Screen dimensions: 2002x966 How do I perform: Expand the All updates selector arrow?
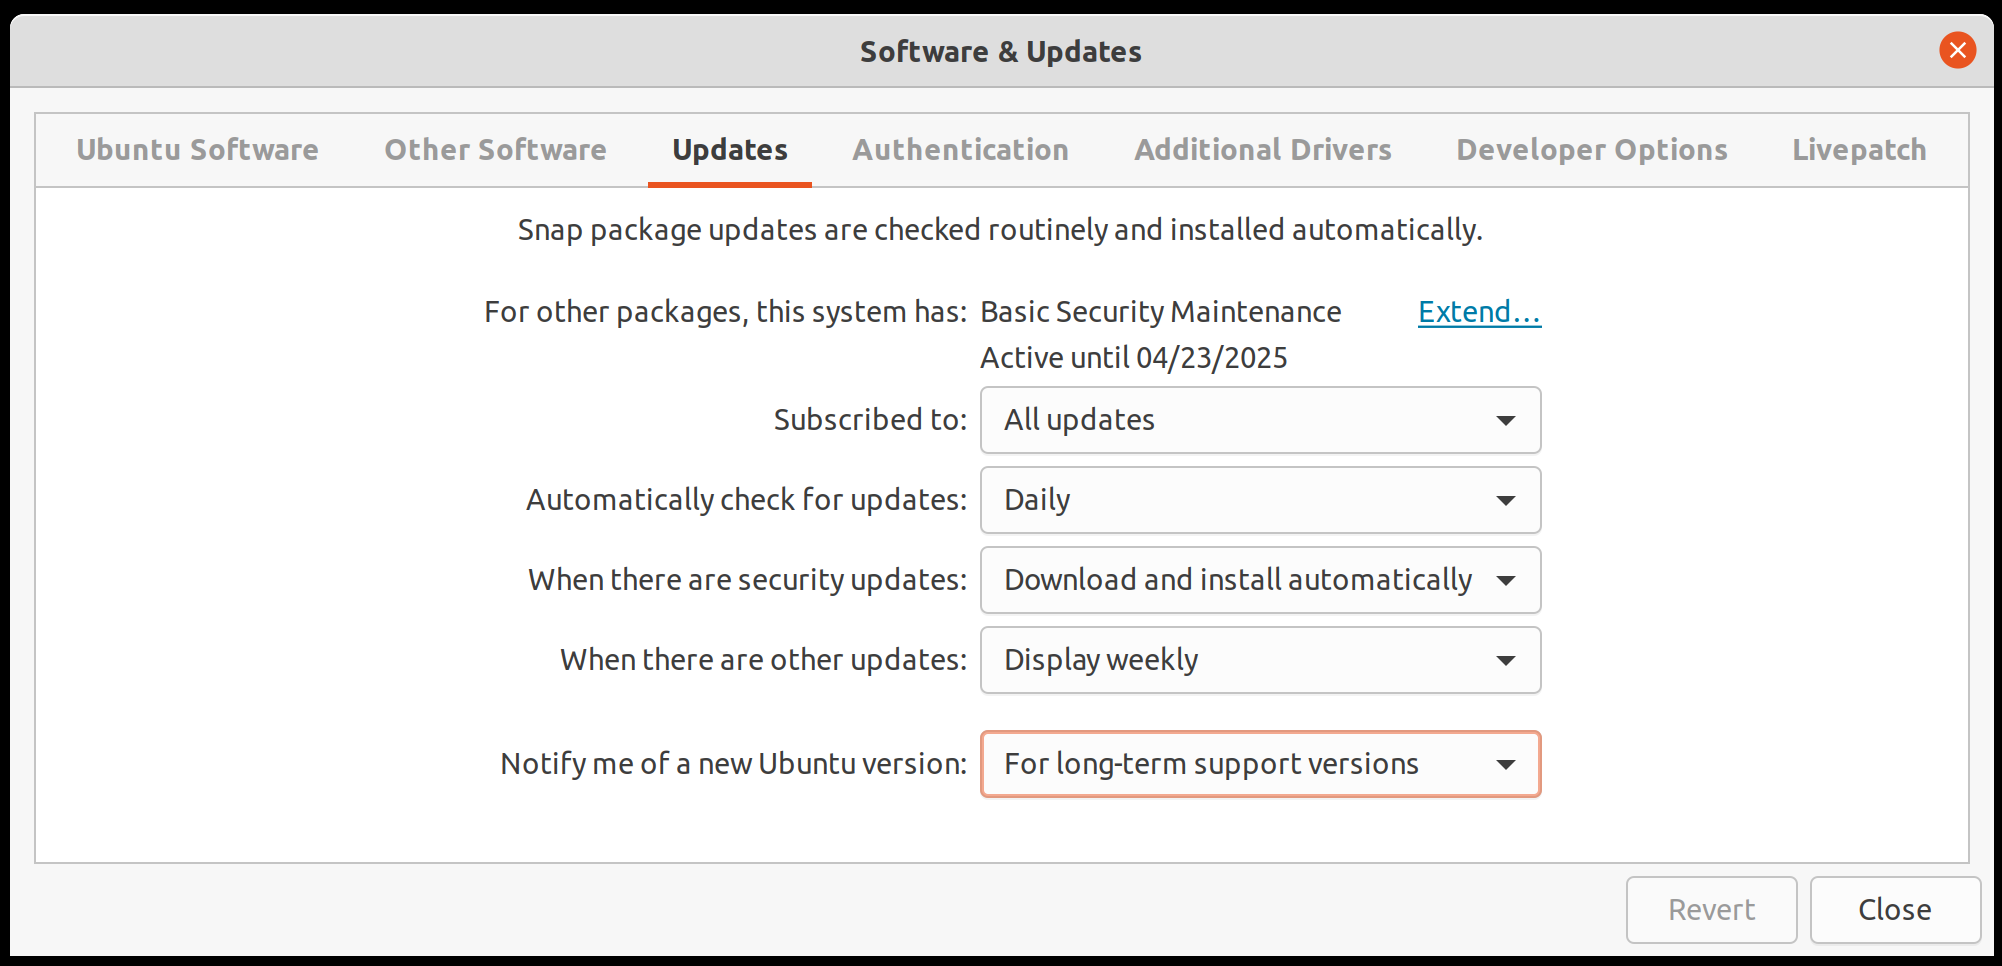[x=1505, y=420]
